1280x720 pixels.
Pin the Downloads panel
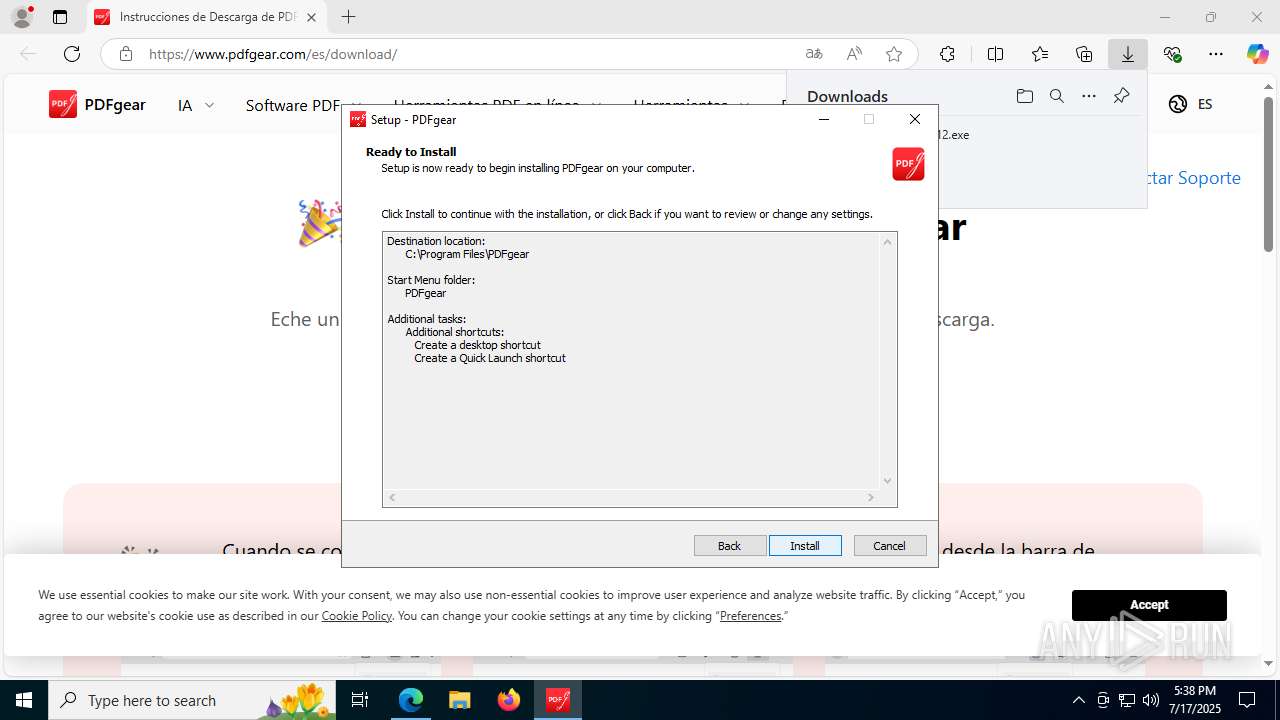click(x=1121, y=96)
